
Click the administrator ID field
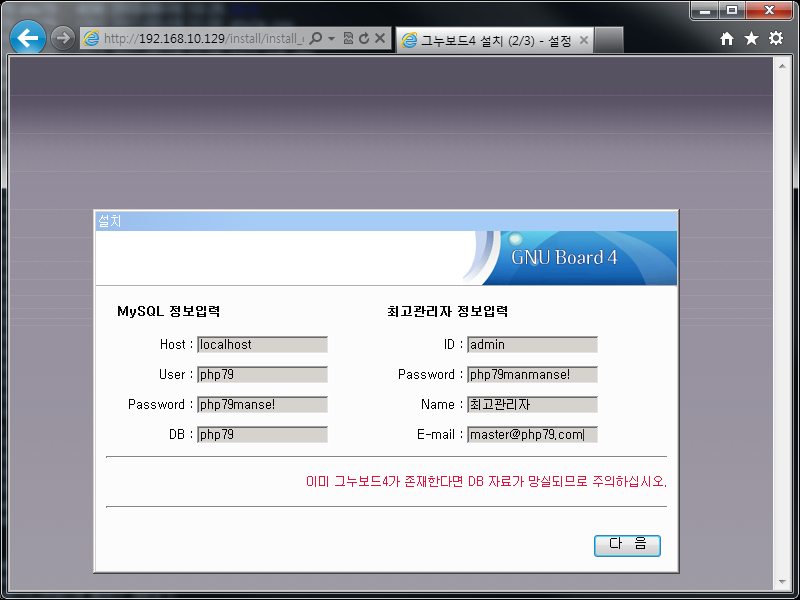tap(532, 344)
